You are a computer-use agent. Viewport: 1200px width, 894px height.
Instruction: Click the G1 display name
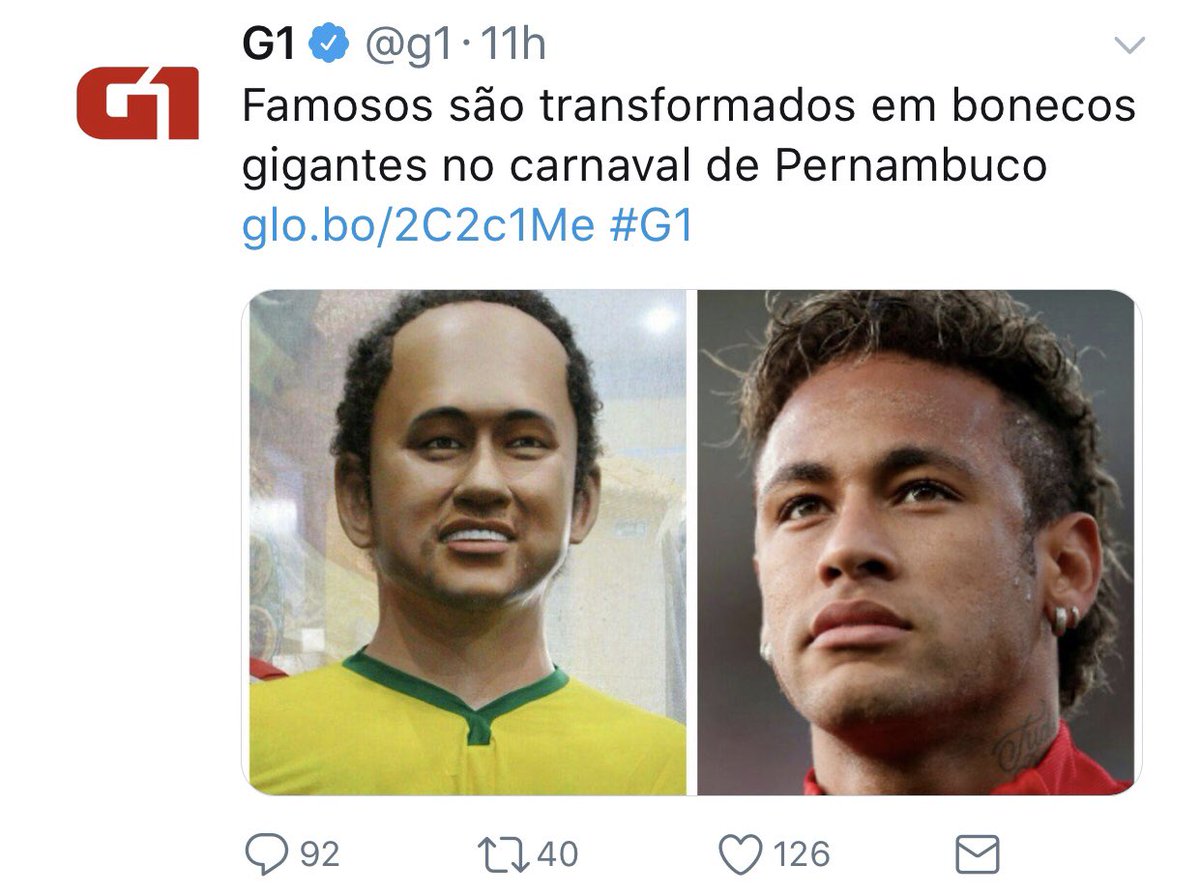coord(270,45)
